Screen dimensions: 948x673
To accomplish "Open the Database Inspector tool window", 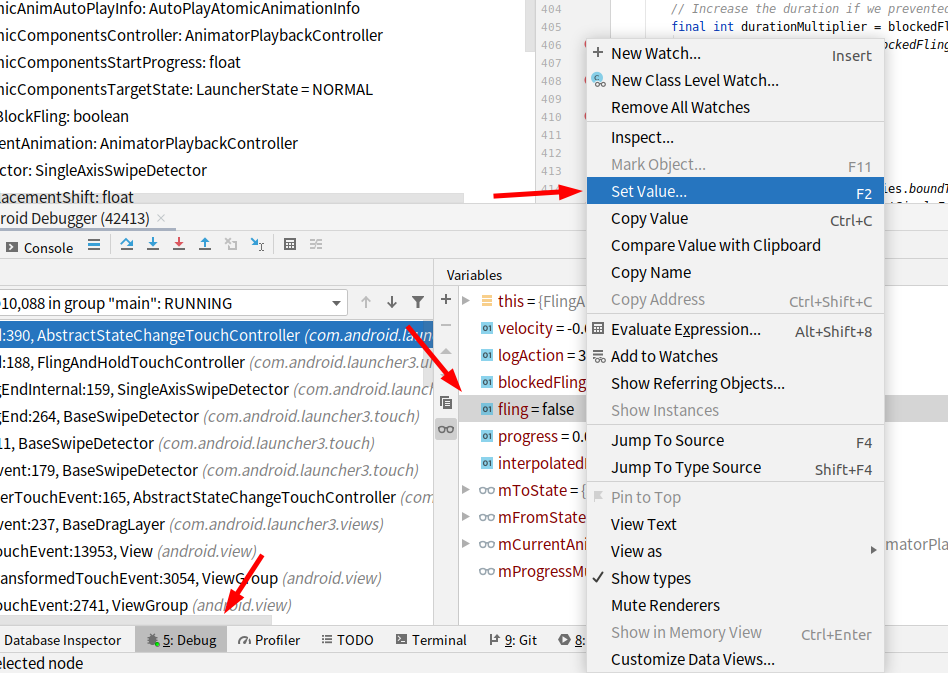I will click(62, 640).
